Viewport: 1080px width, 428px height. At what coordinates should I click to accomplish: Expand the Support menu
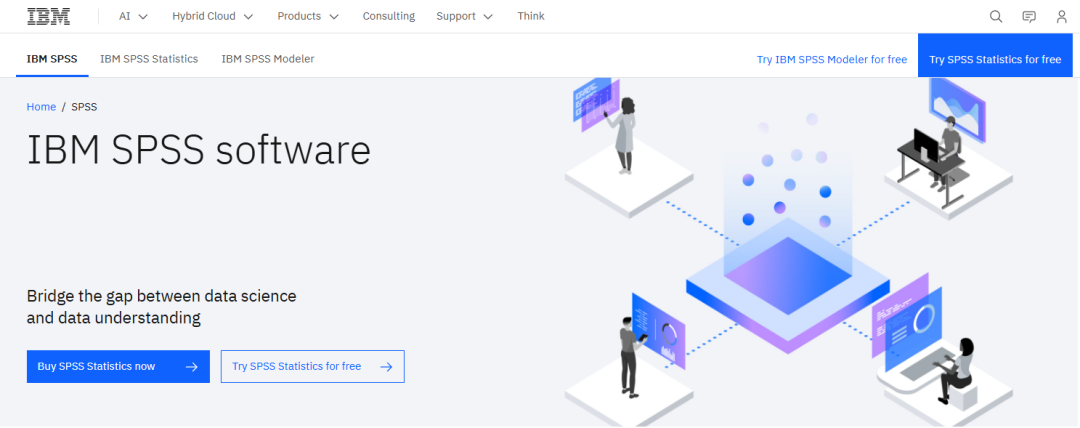coord(464,17)
